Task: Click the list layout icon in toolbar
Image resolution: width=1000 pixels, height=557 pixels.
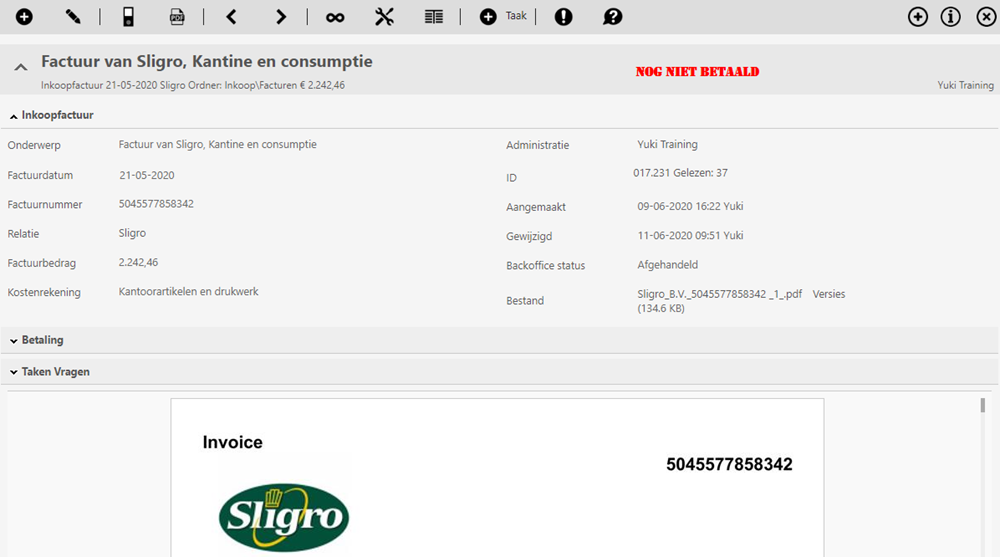Action: [433, 16]
